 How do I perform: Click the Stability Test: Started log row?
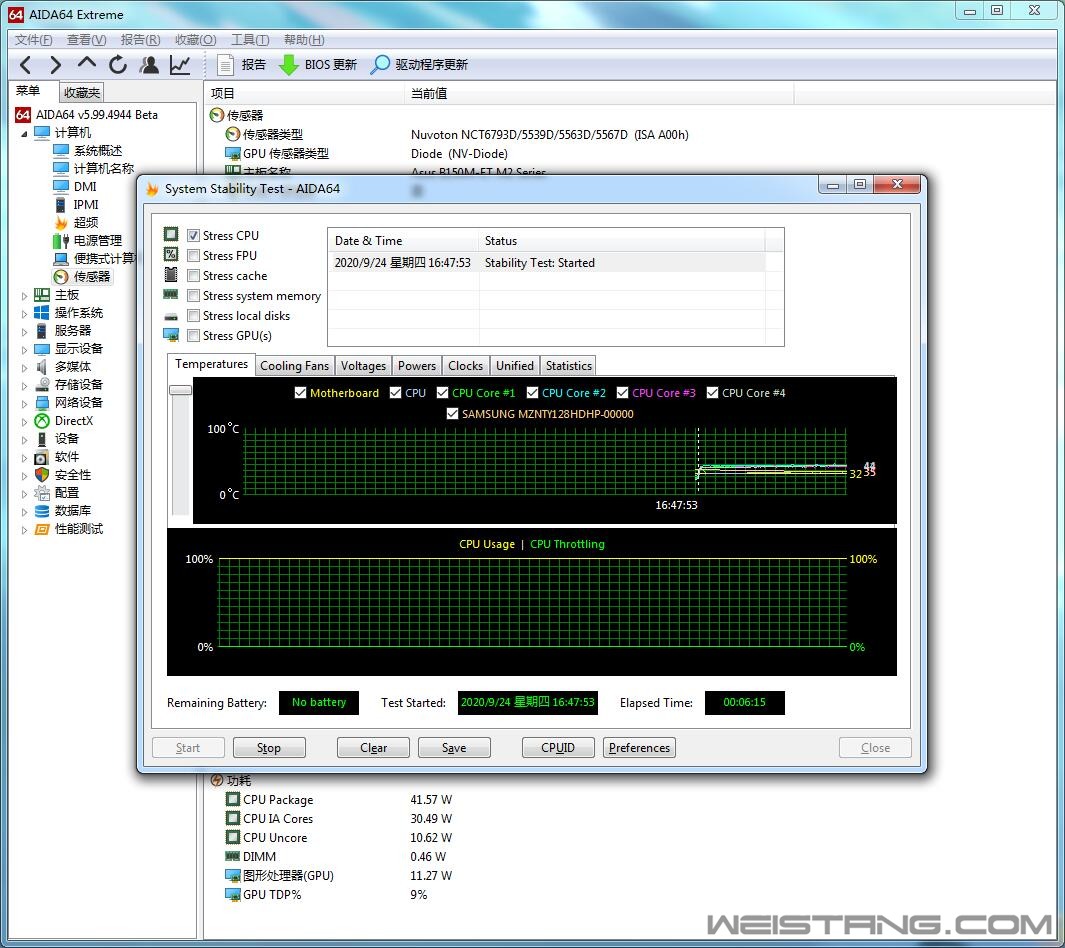tap(547, 263)
